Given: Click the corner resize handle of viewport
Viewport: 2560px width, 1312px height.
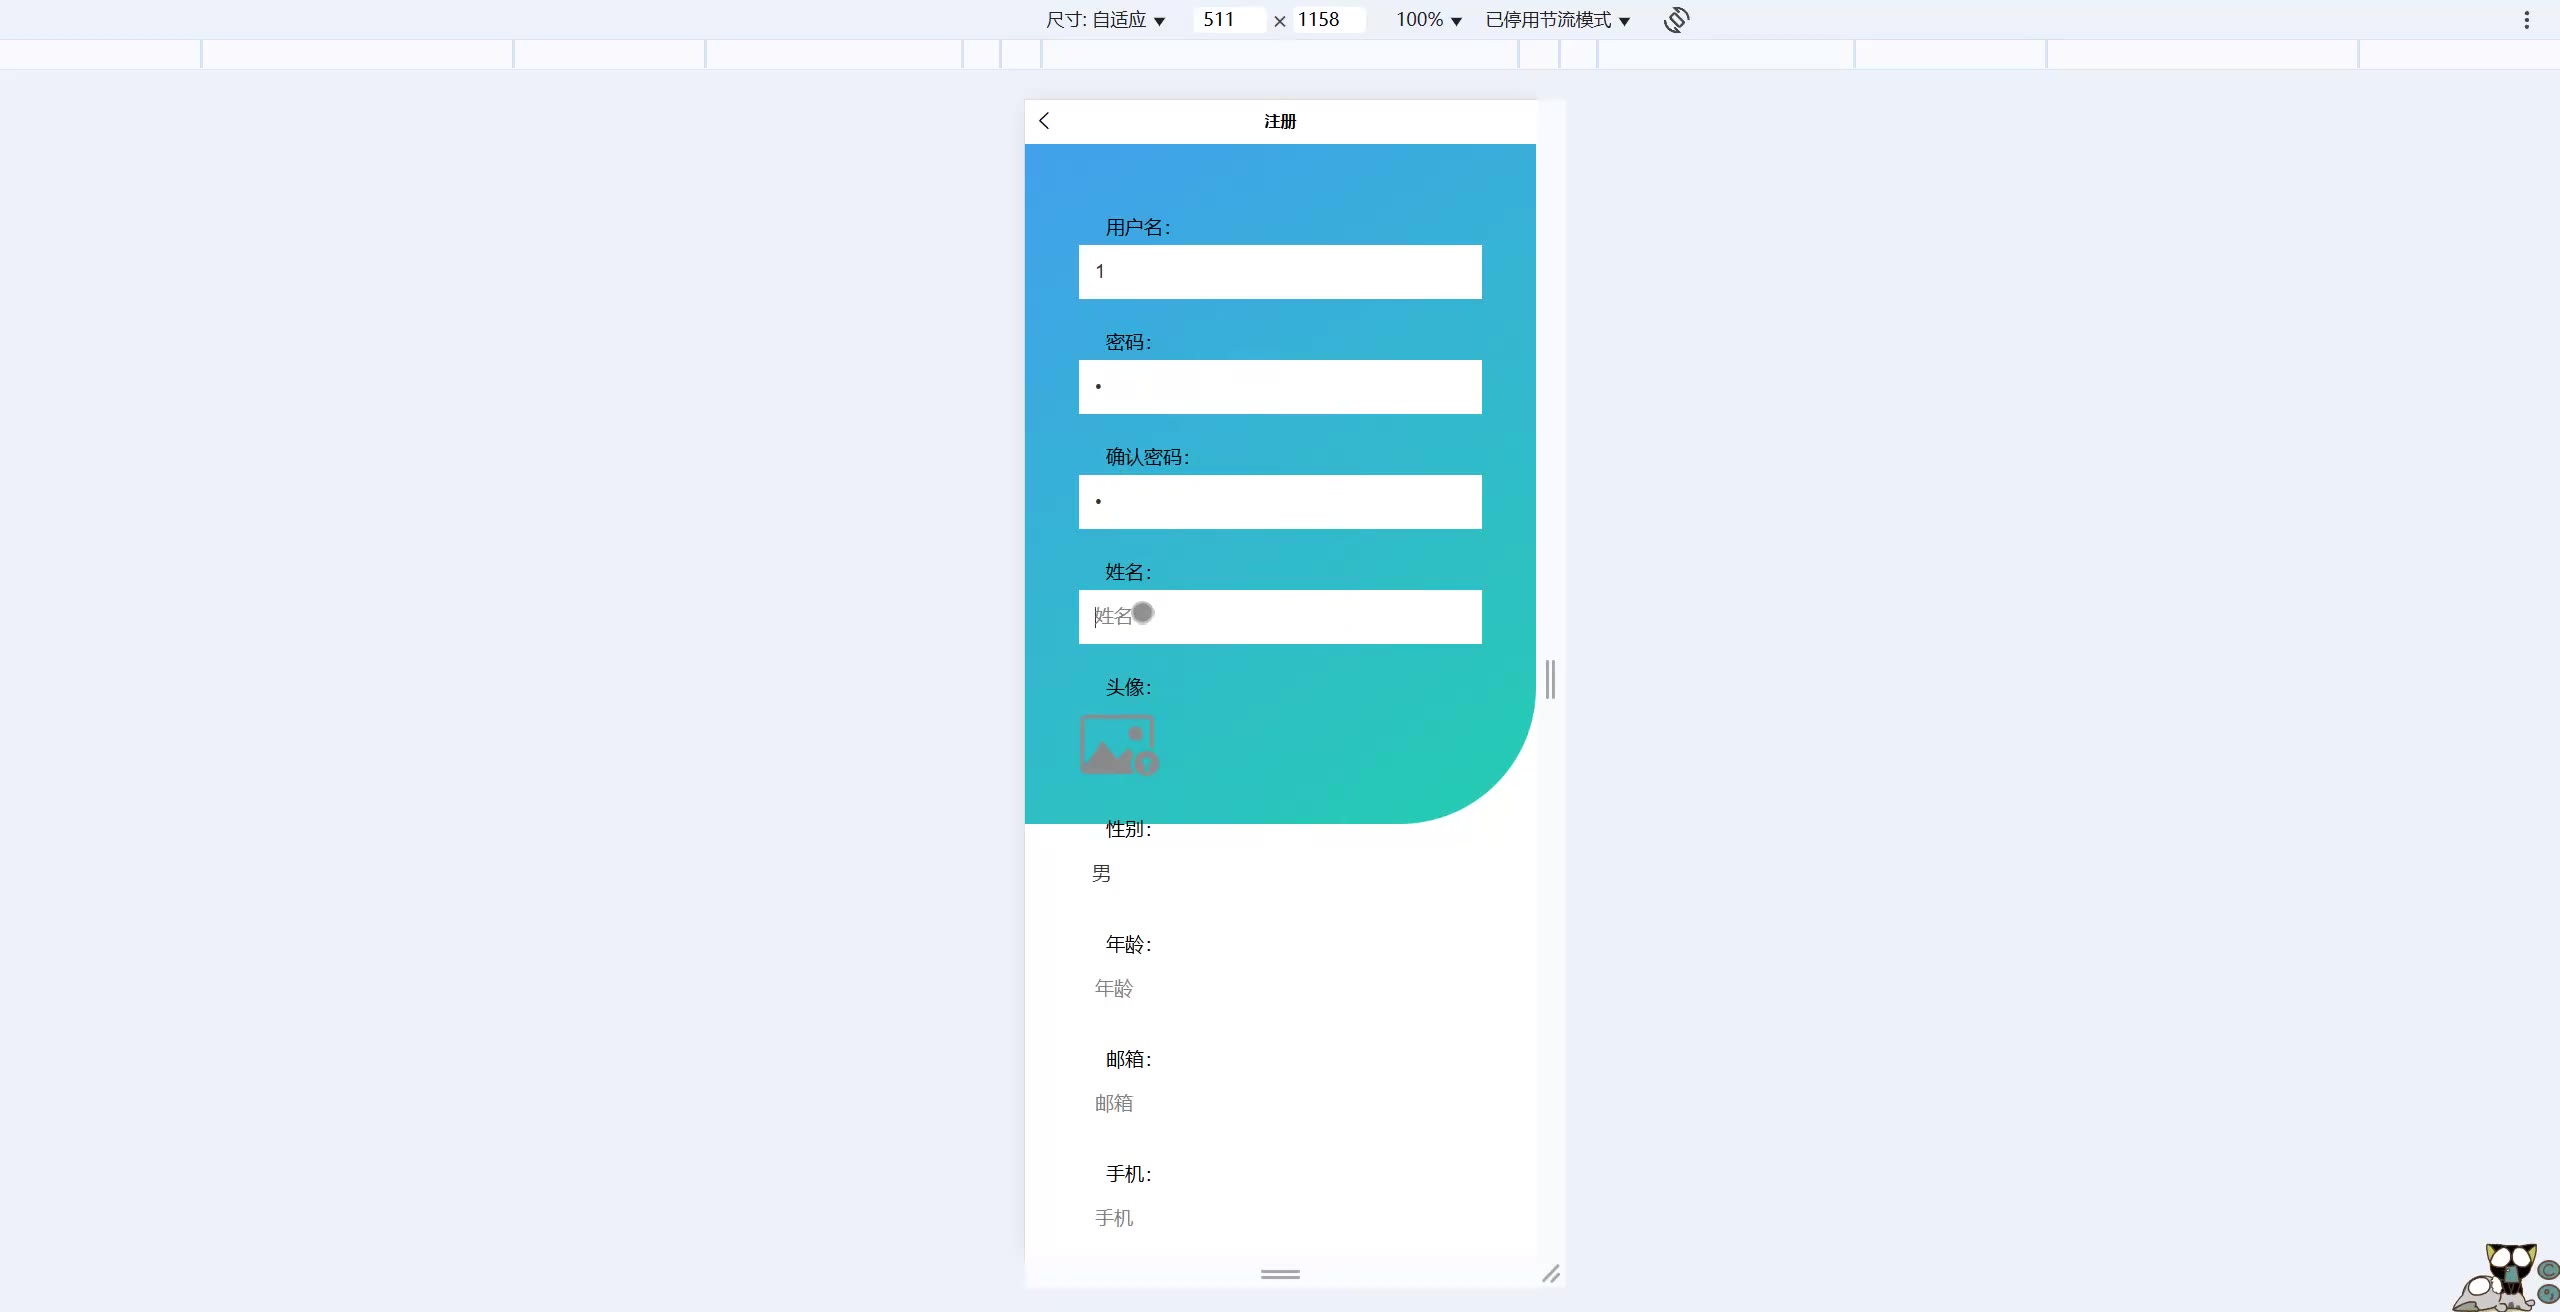Looking at the screenshot, I should [1550, 1273].
